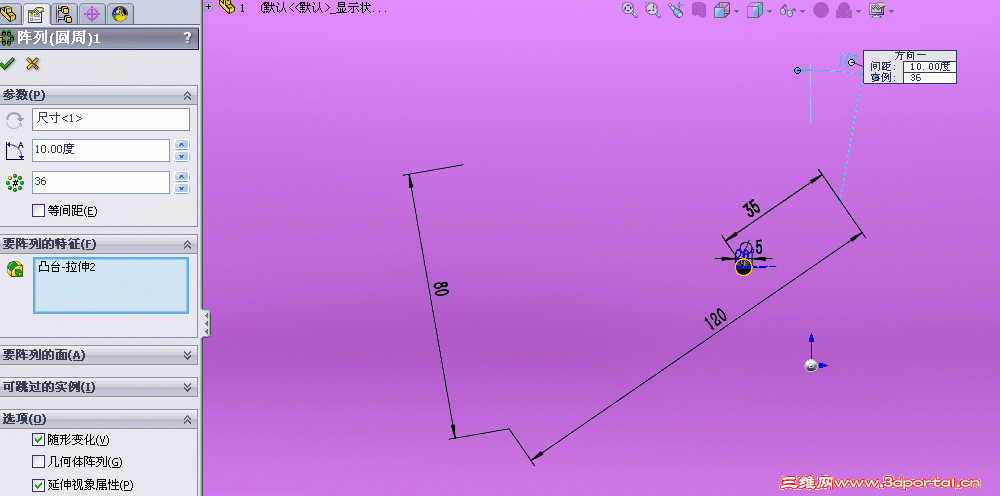1000x496 pixels.
Task: Click reverse direction icon beside 尺寸<1>
Action: pos(14,120)
